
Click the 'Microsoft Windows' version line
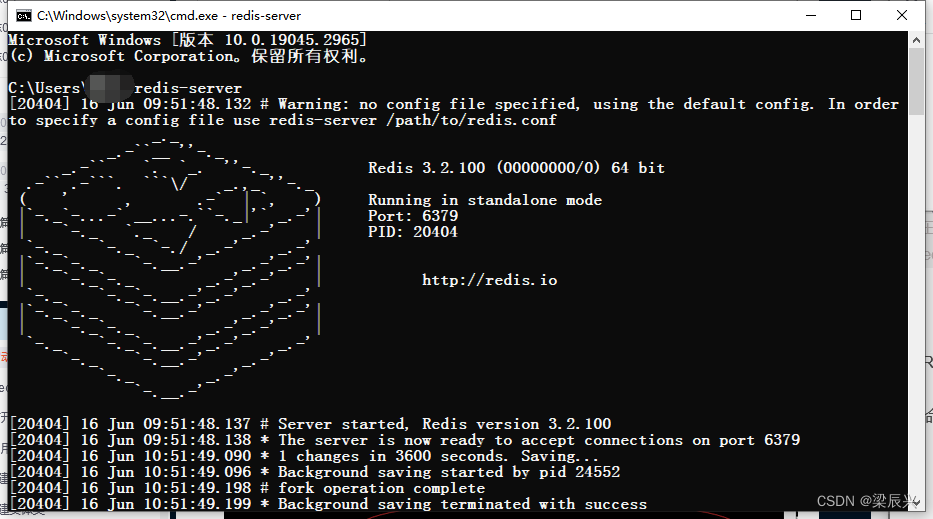187,40
